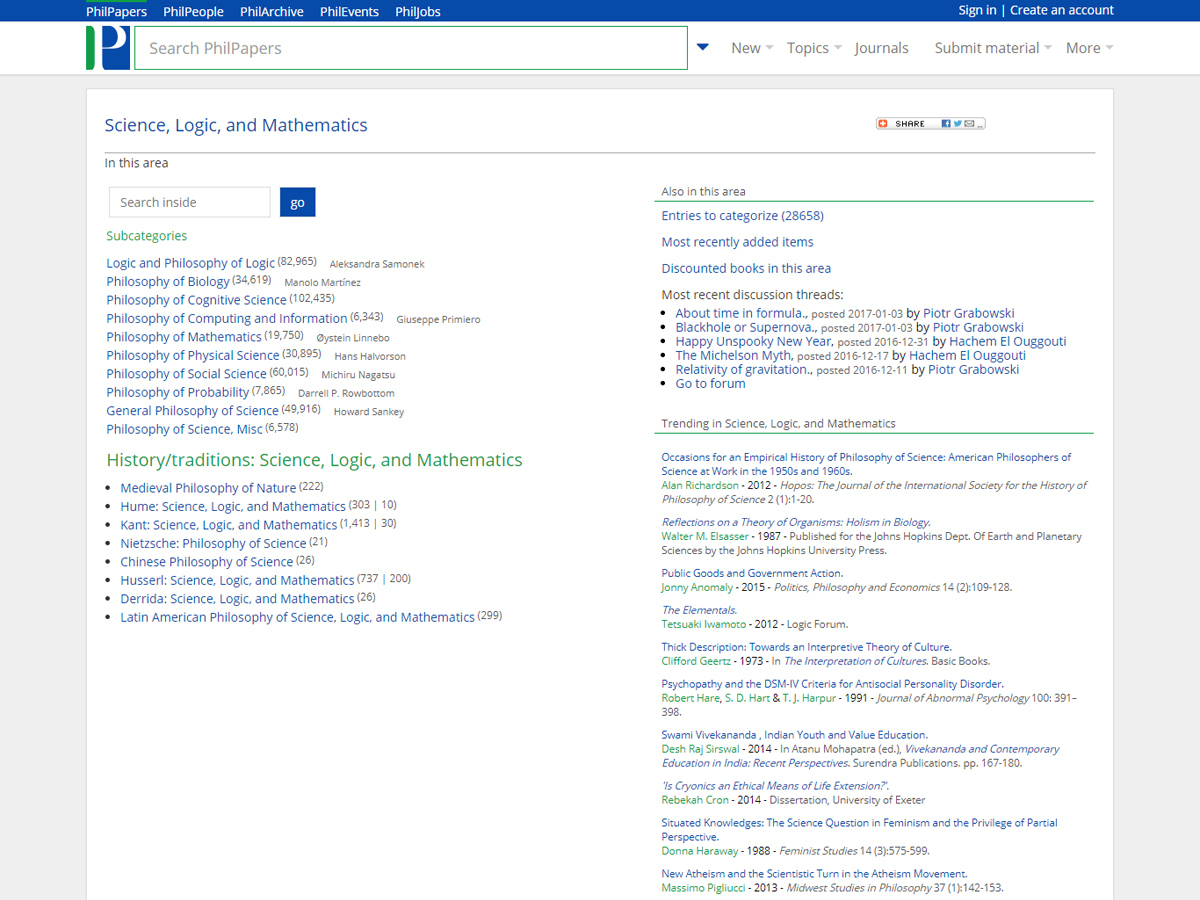1200x900 pixels.
Task: Share the page via the Twitter icon
Action: (x=958, y=123)
